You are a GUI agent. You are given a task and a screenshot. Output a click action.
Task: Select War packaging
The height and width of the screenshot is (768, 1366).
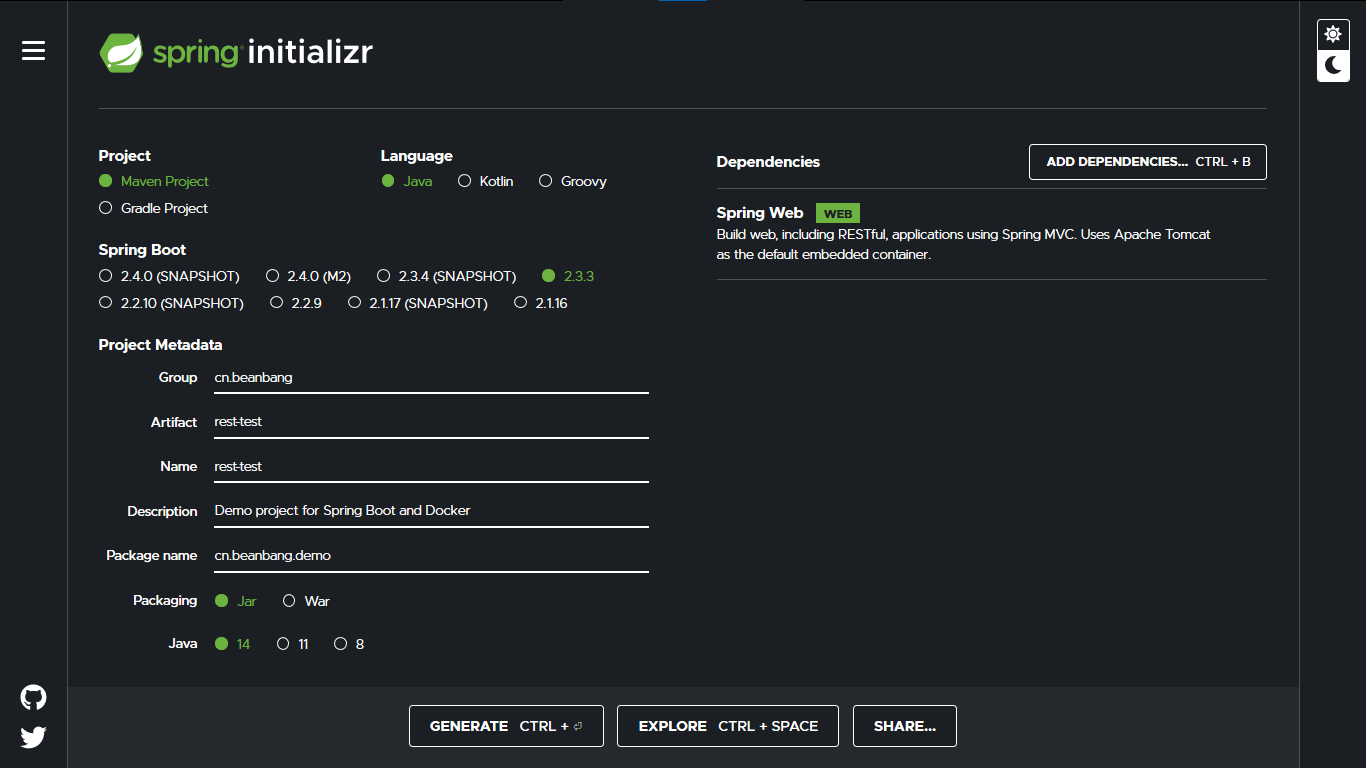coord(306,601)
